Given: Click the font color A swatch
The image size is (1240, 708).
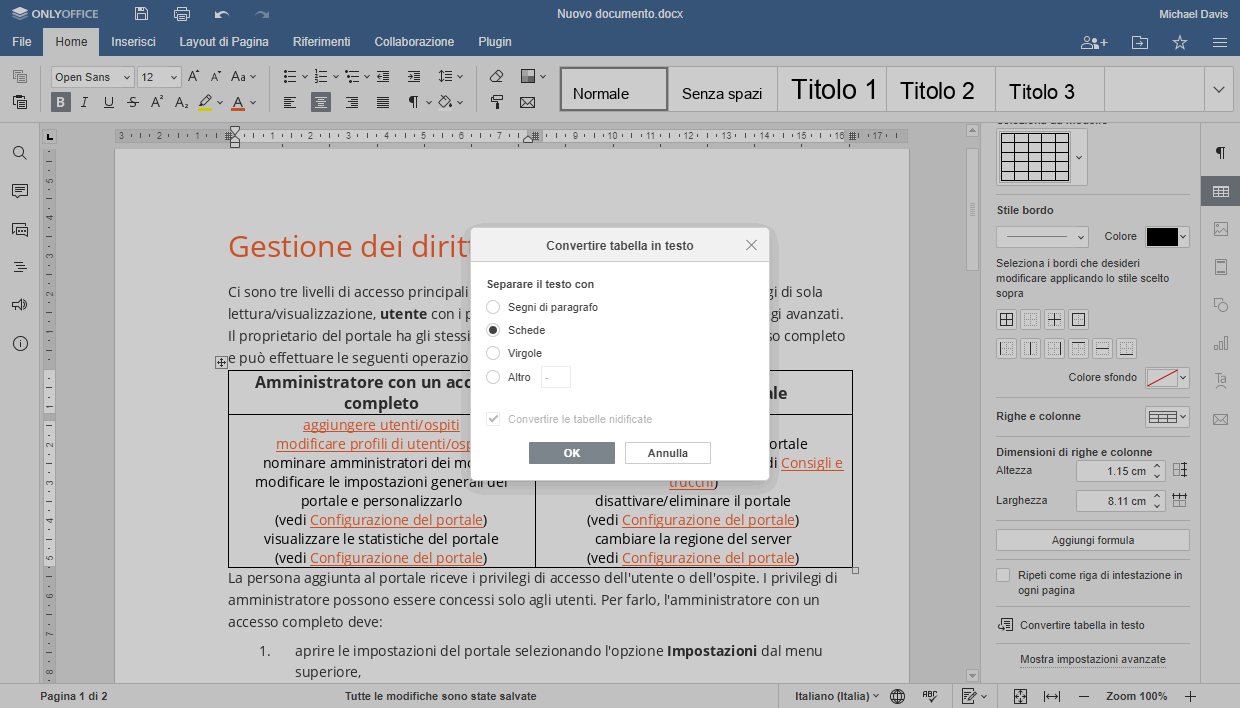Looking at the screenshot, I should (238, 102).
